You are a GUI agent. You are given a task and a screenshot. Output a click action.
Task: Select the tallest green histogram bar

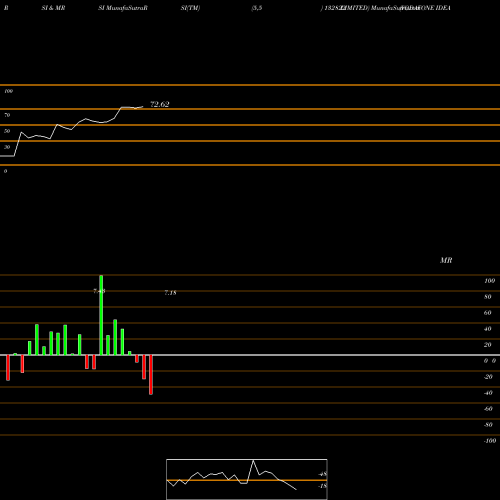pyautogui.click(x=101, y=315)
